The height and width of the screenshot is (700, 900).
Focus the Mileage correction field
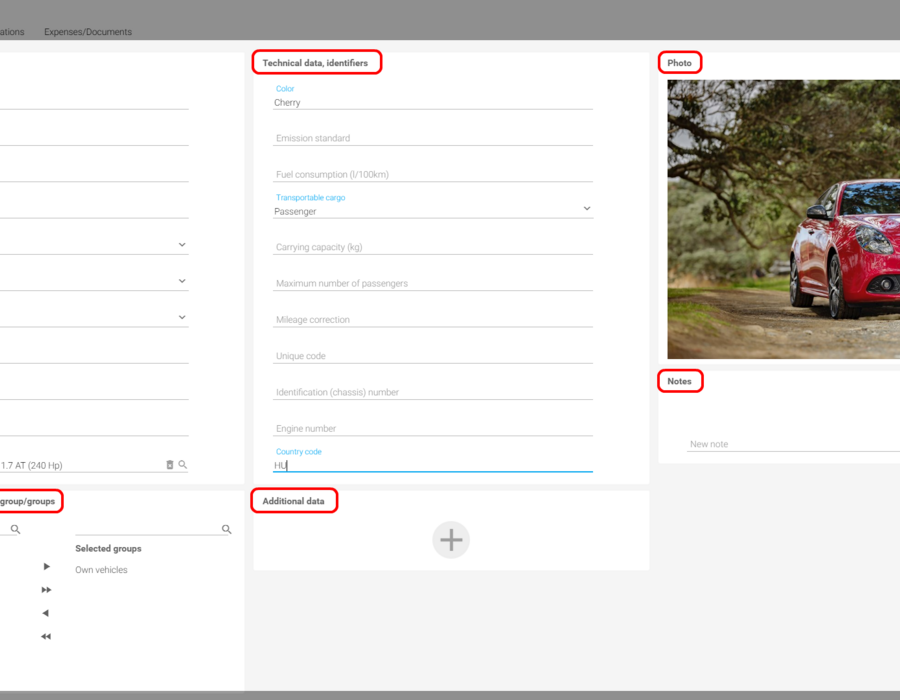(x=433, y=320)
